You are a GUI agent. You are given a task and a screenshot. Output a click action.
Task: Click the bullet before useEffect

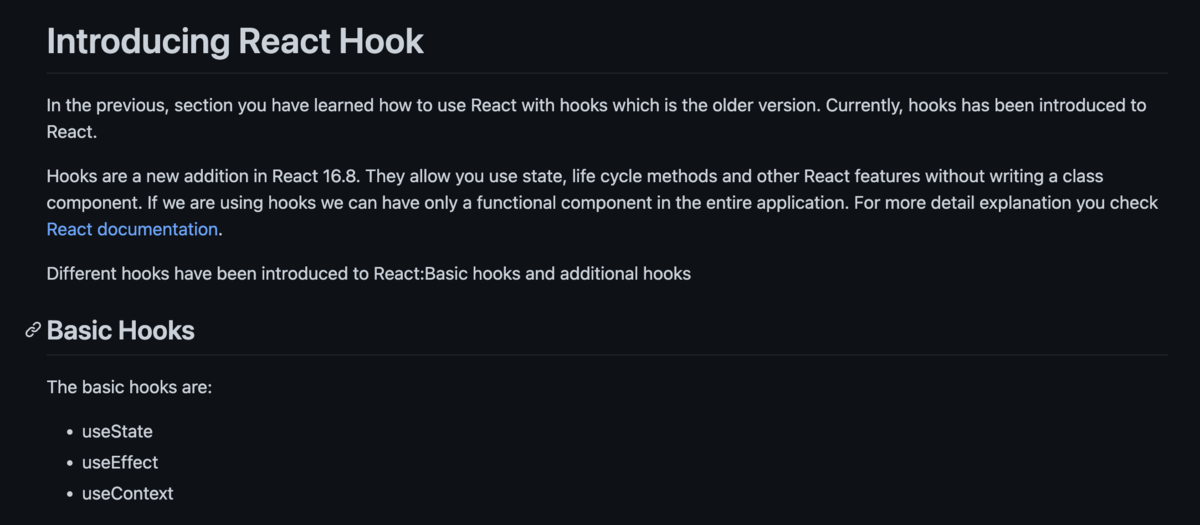70,464
